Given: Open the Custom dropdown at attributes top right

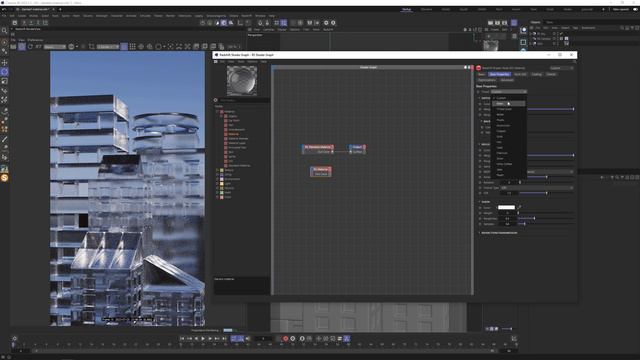Looking at the screenshot, I should (561, 68).
